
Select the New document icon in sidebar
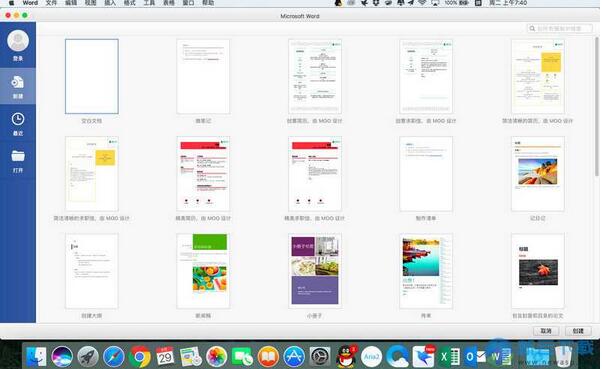pyautogui.click(x=18, y=82)
